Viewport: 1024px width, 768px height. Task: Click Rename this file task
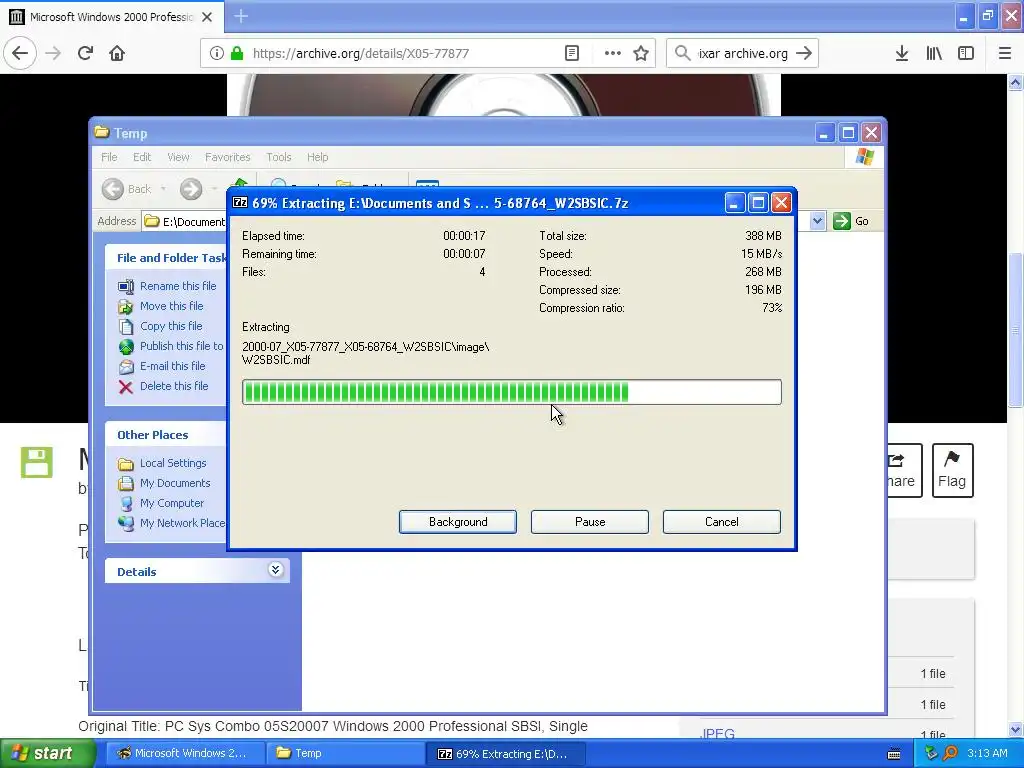[167, 286]
